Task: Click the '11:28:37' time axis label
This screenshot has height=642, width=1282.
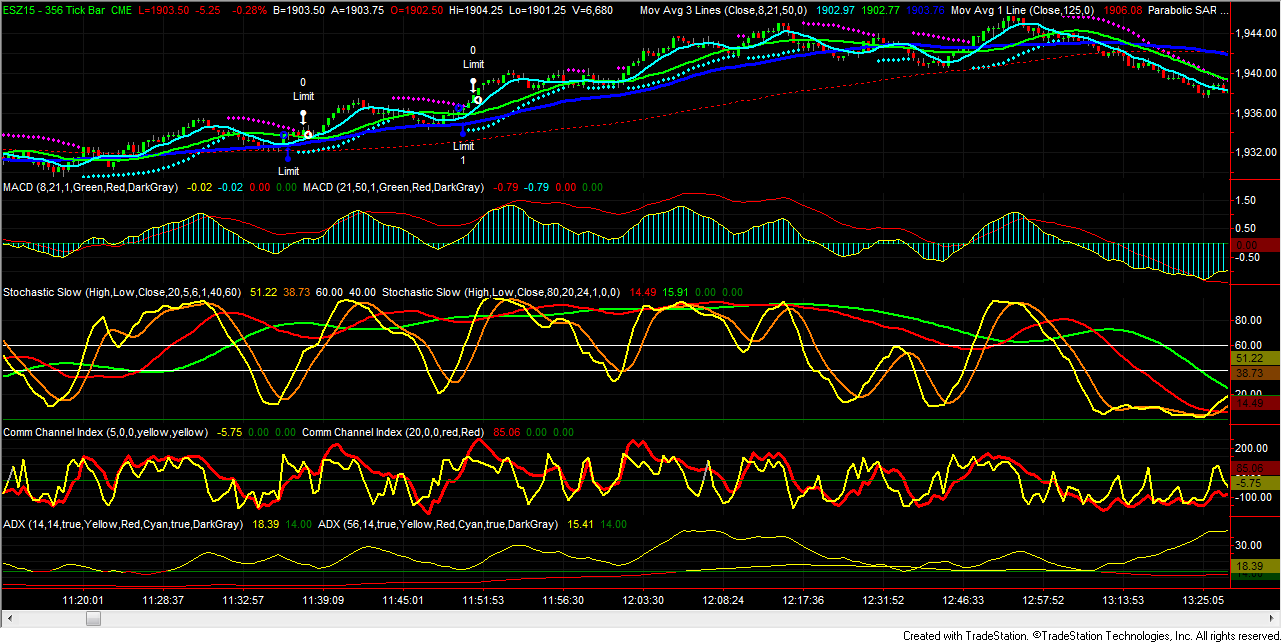Action: tap(163, 601)
